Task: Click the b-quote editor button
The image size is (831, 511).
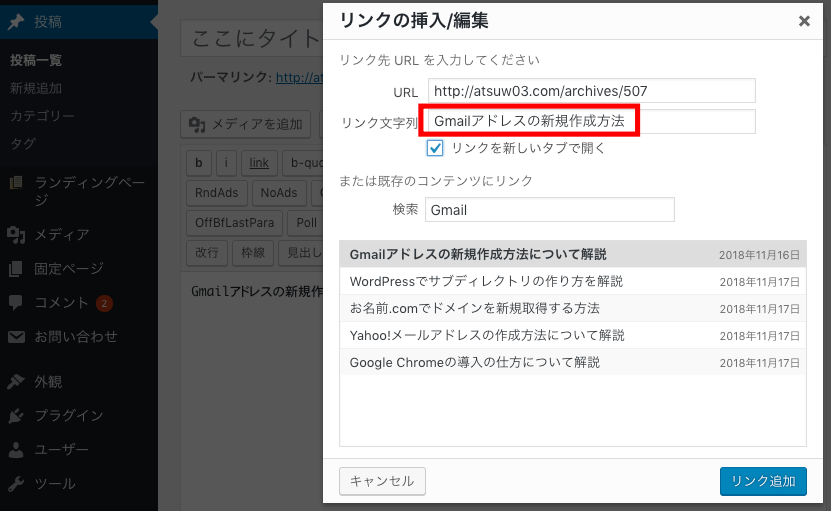Action: pyautogui.click(x=303, y=163)
